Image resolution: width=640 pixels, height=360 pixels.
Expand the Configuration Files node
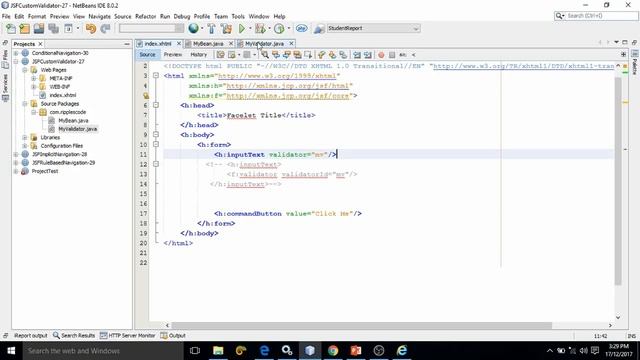click(25, 146)
